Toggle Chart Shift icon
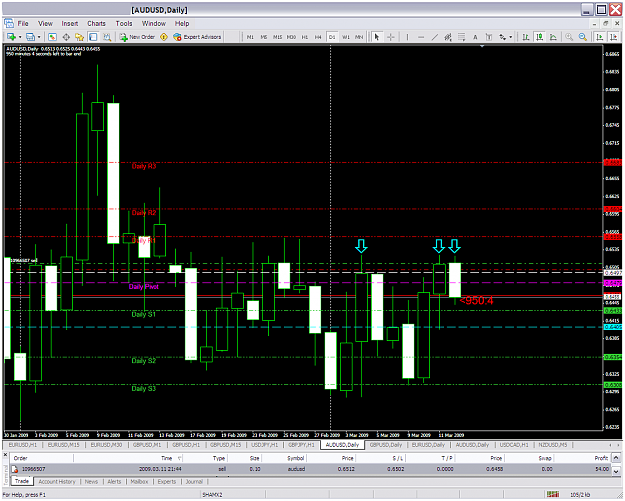Image resolution: width=625 pixels, height=501 pixels. coord(613,37)
